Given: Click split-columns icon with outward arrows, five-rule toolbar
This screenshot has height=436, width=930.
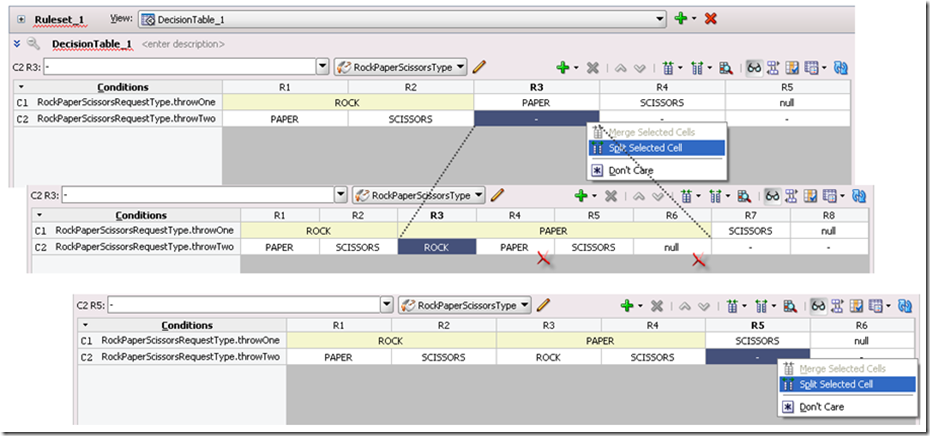Looking at the screenshot, I should point(696,68).
